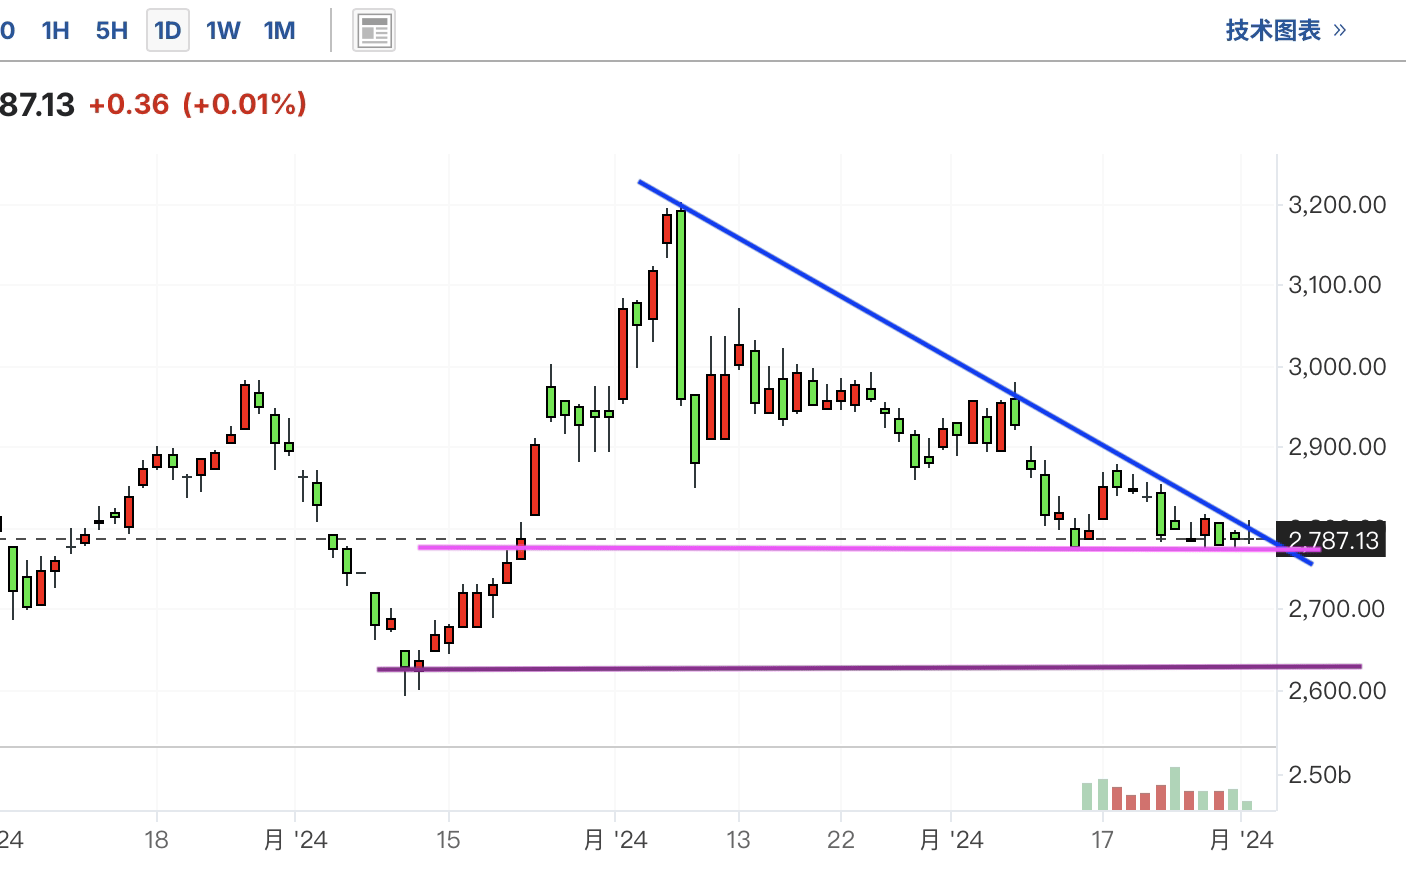Click the +0.36 price change value
The width and height of the screenshot is (1406, 876).
coord(129,104)
